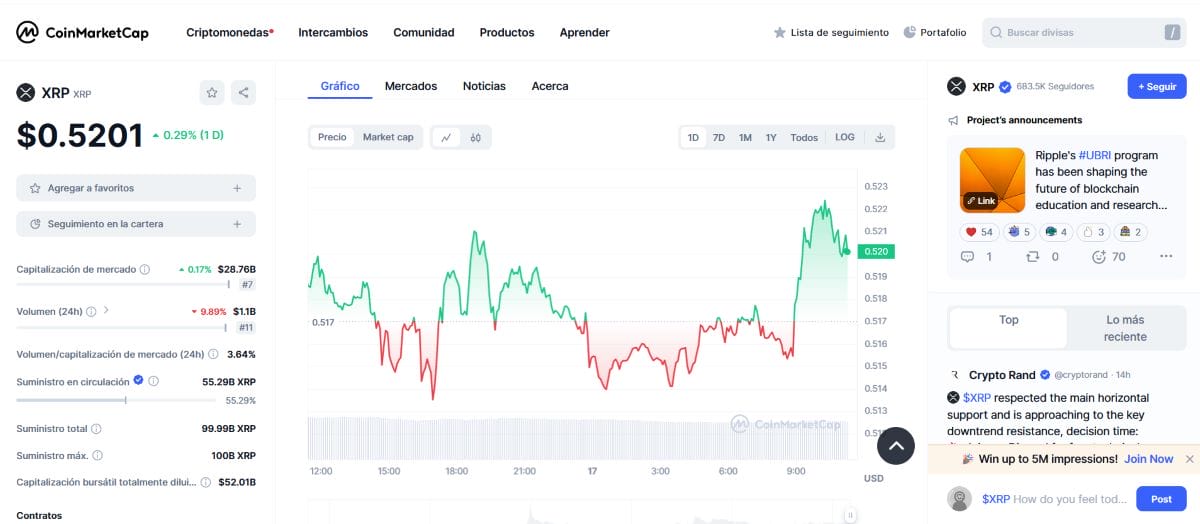Switch to line chart icon
Viewport: 1200px width, 524px height.
click(446, 137)
